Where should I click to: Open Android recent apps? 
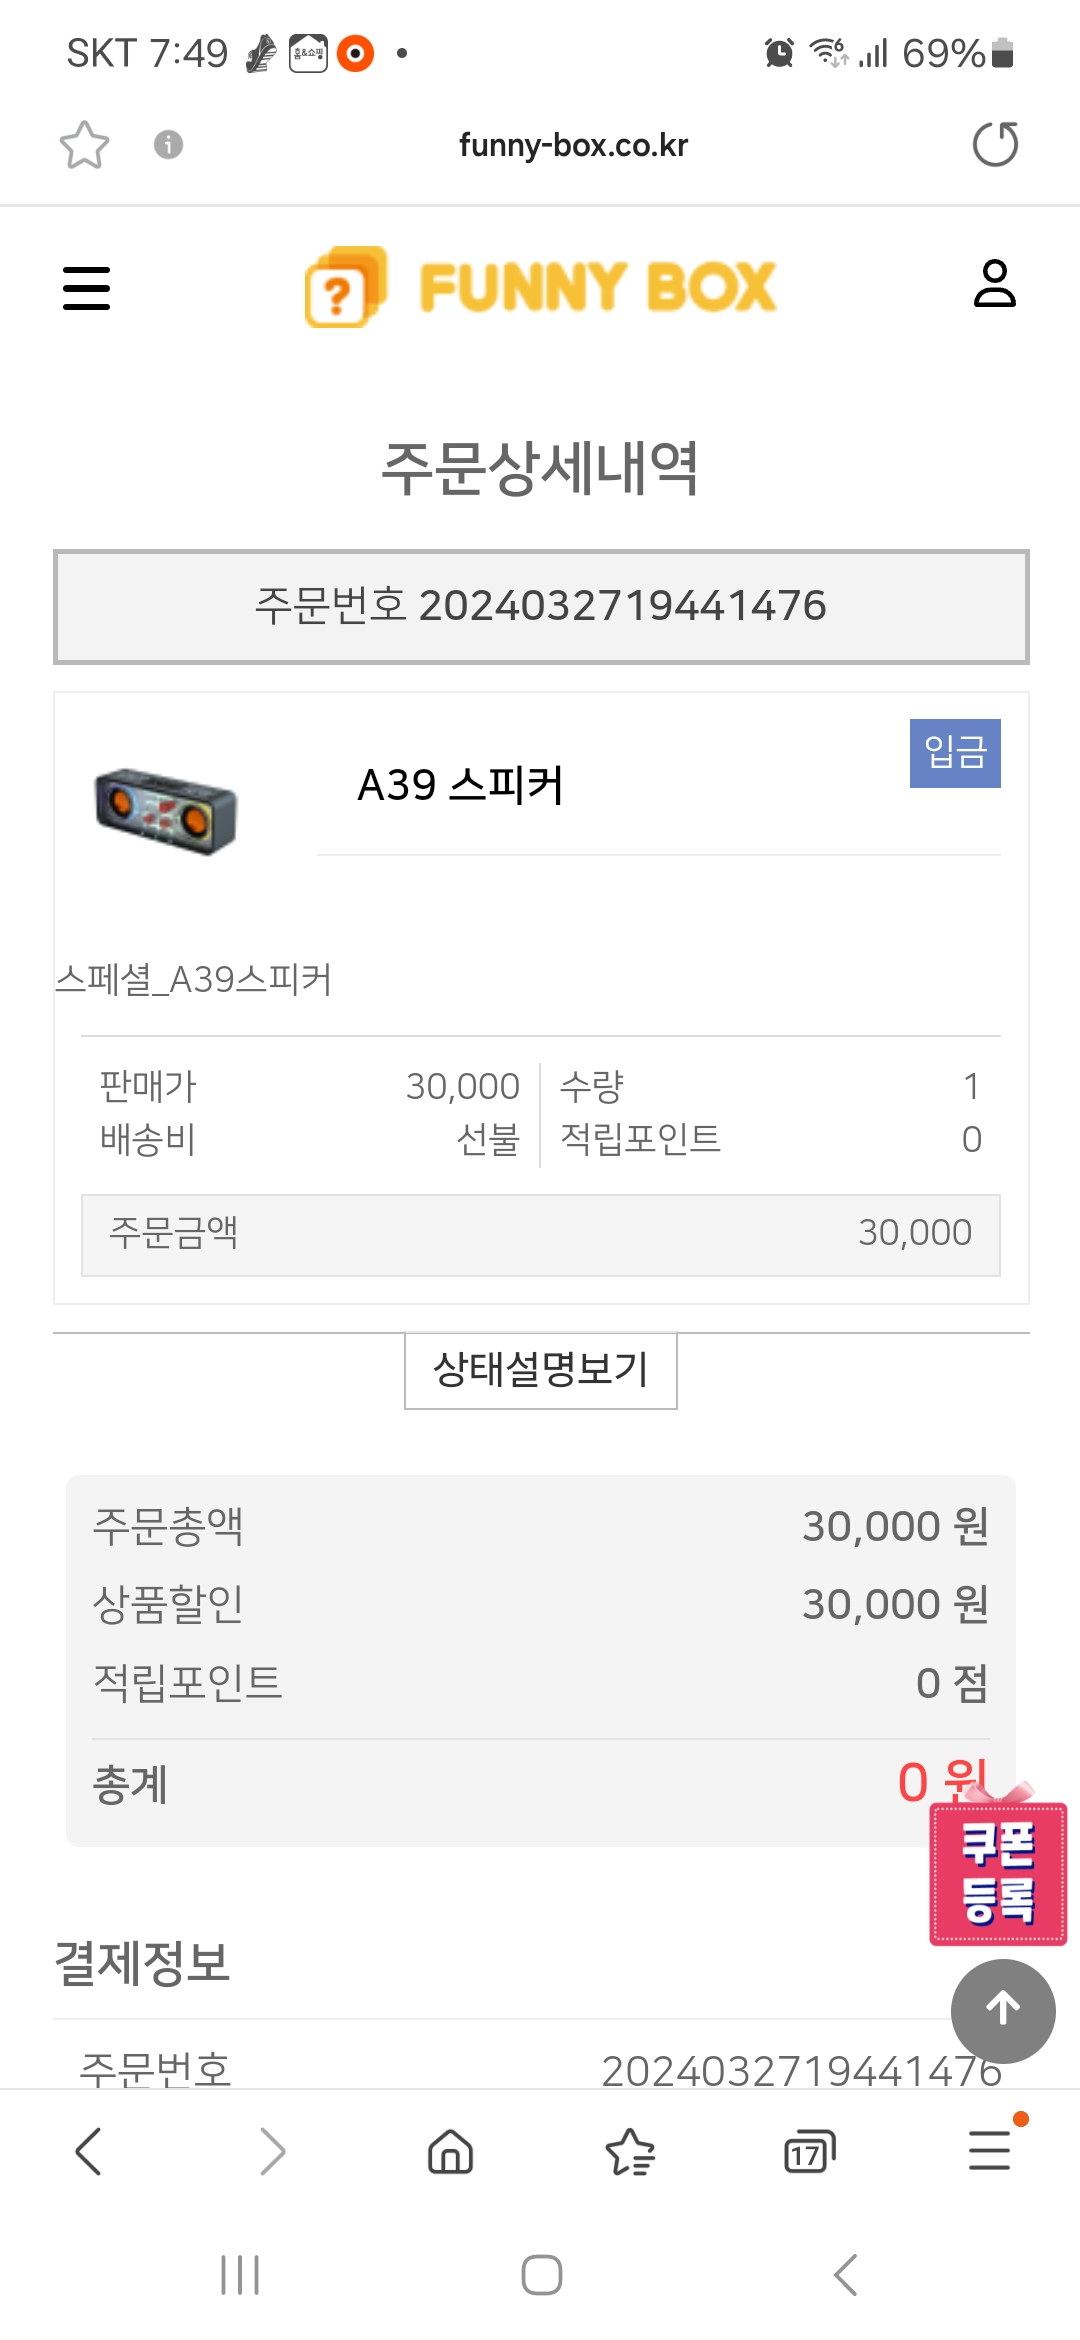240,2275
